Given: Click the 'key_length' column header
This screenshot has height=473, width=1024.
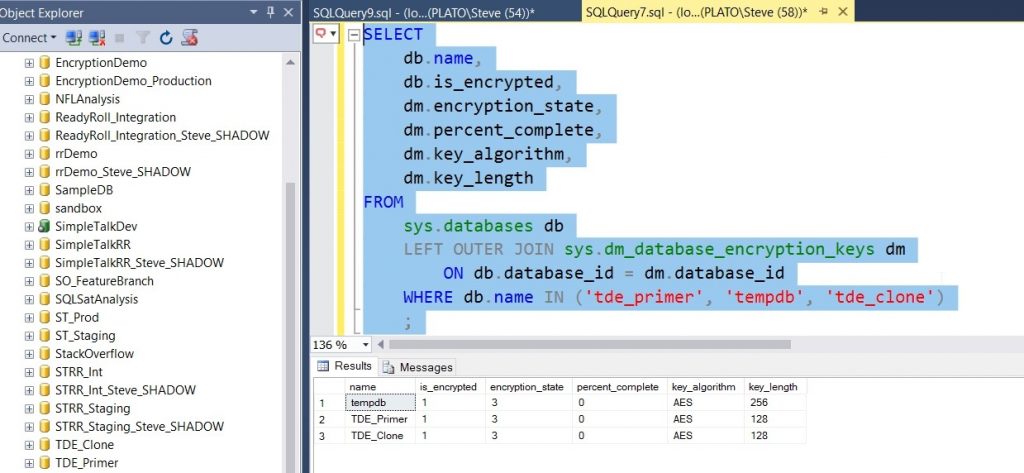Looking at the screenshot, I should 775,387.
